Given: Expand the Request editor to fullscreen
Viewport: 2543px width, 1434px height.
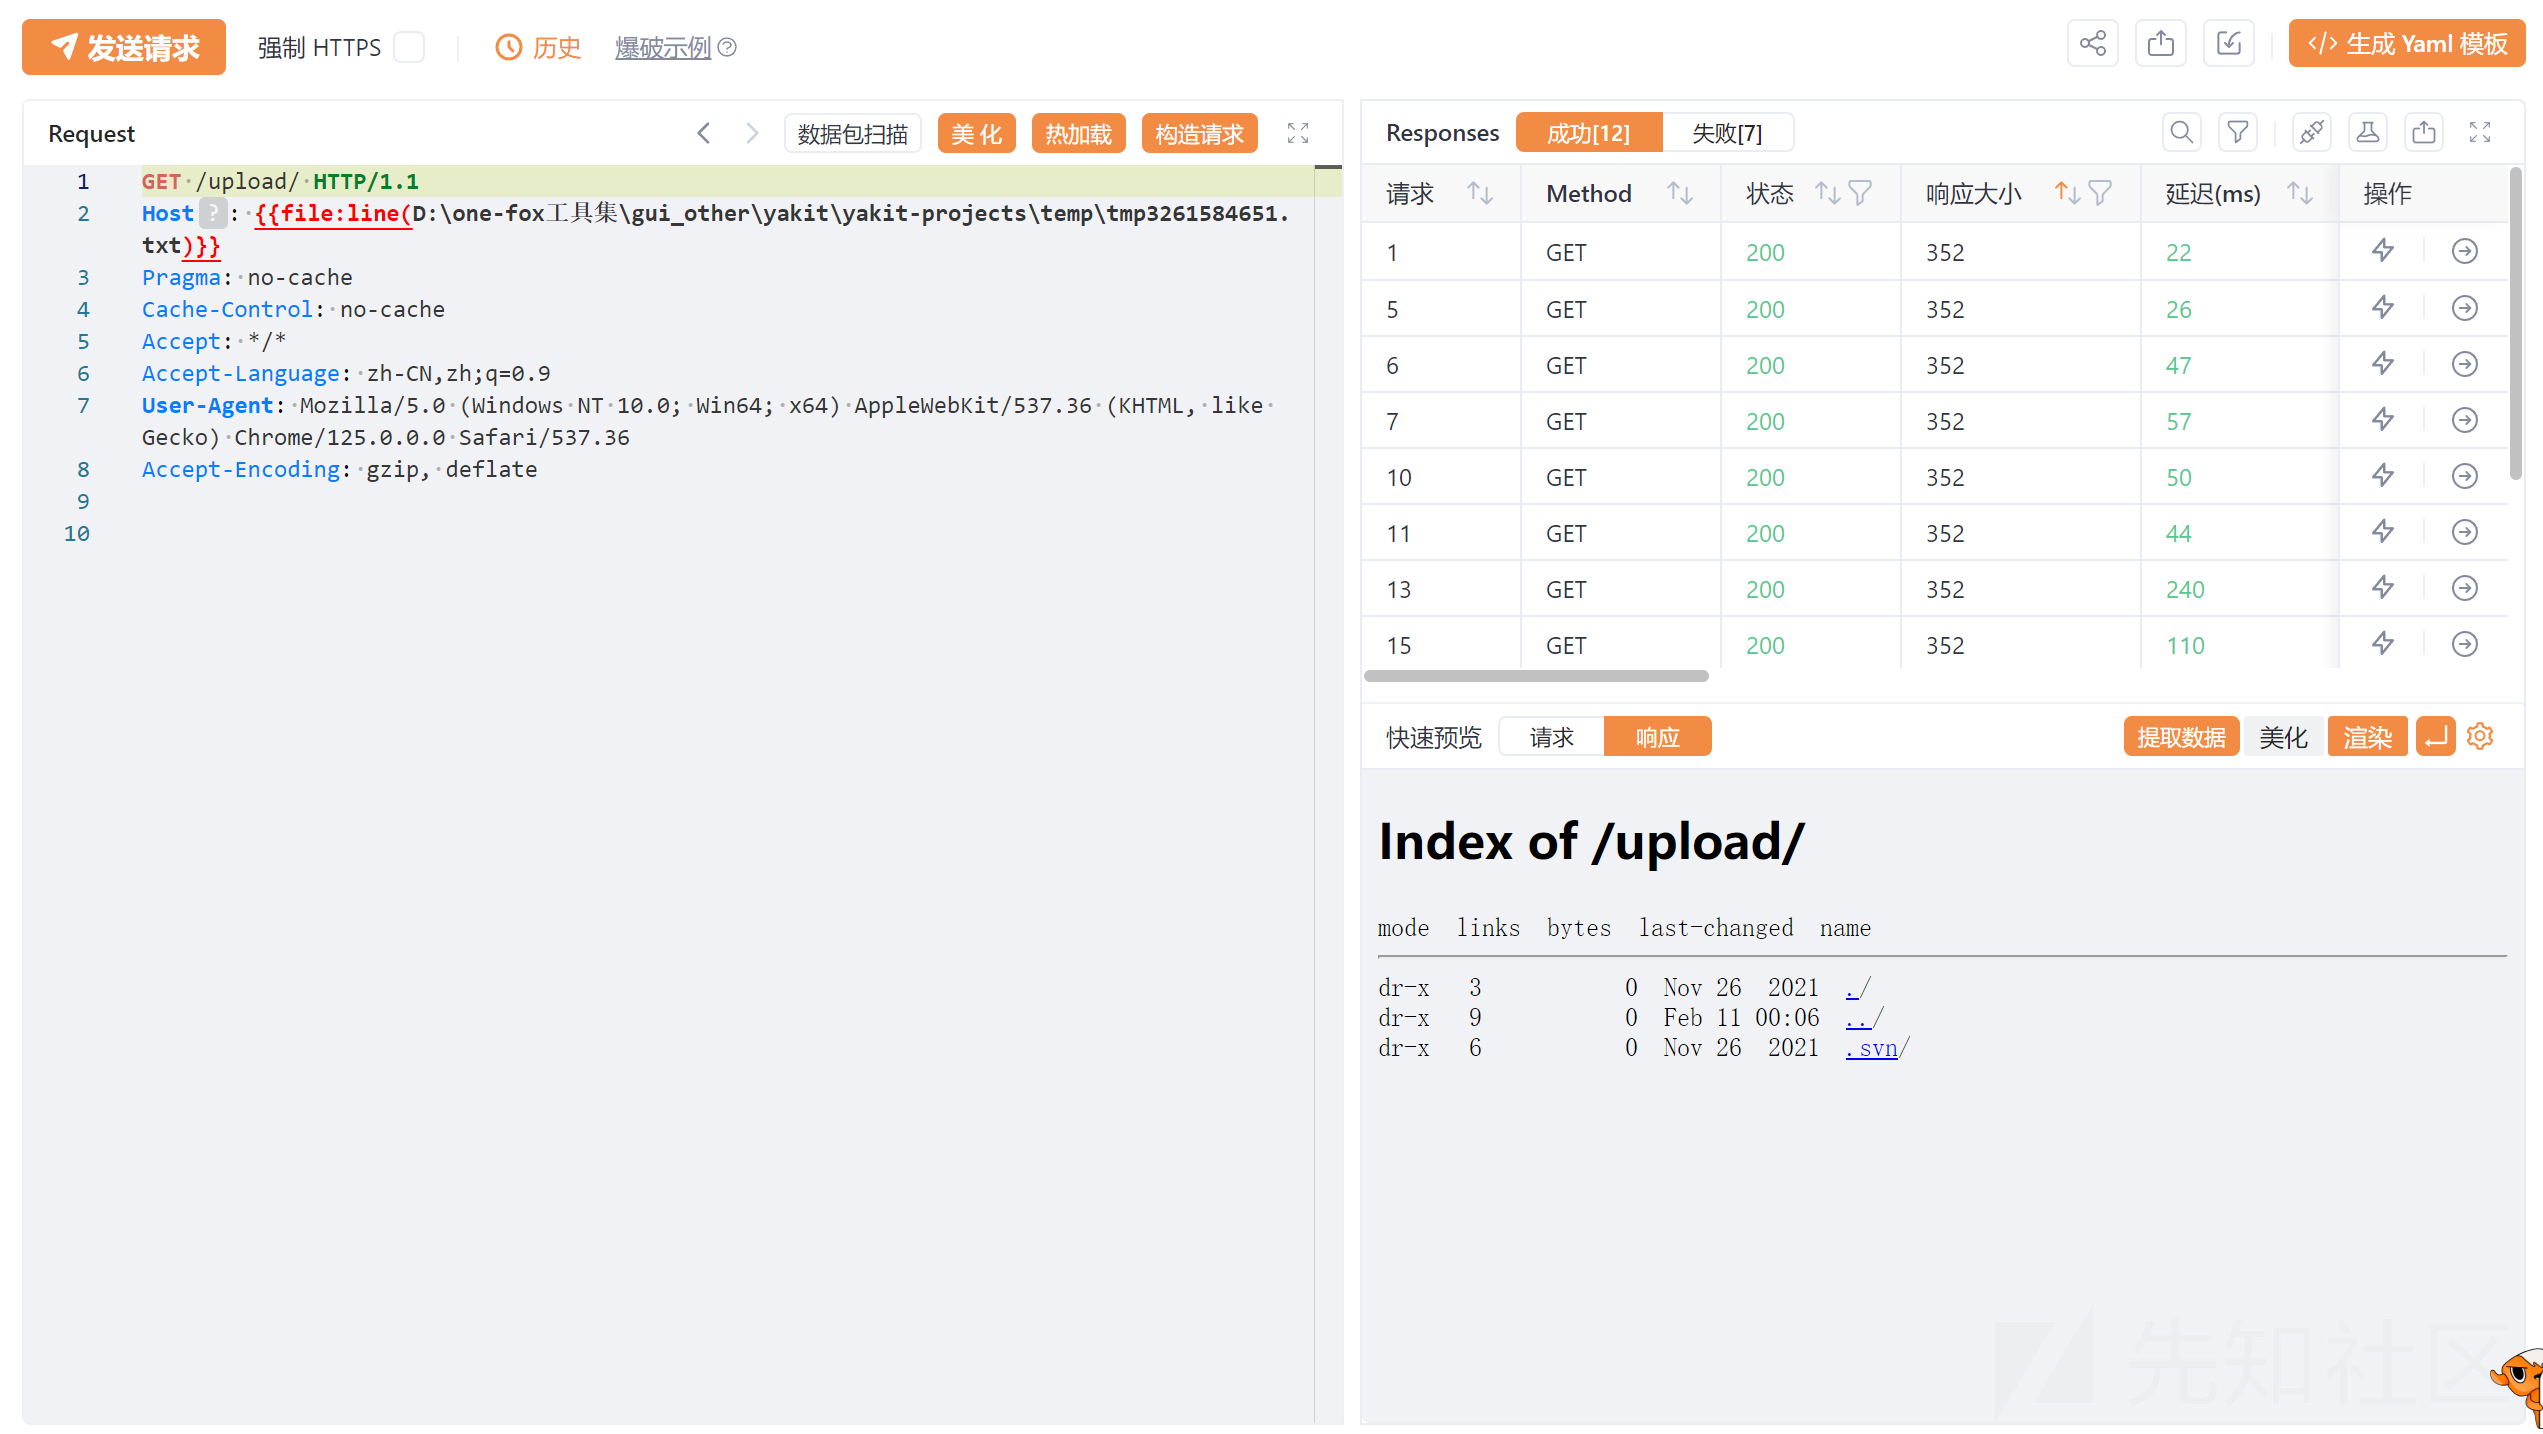Looking at the screenshot, I should tap(1297, 133).
